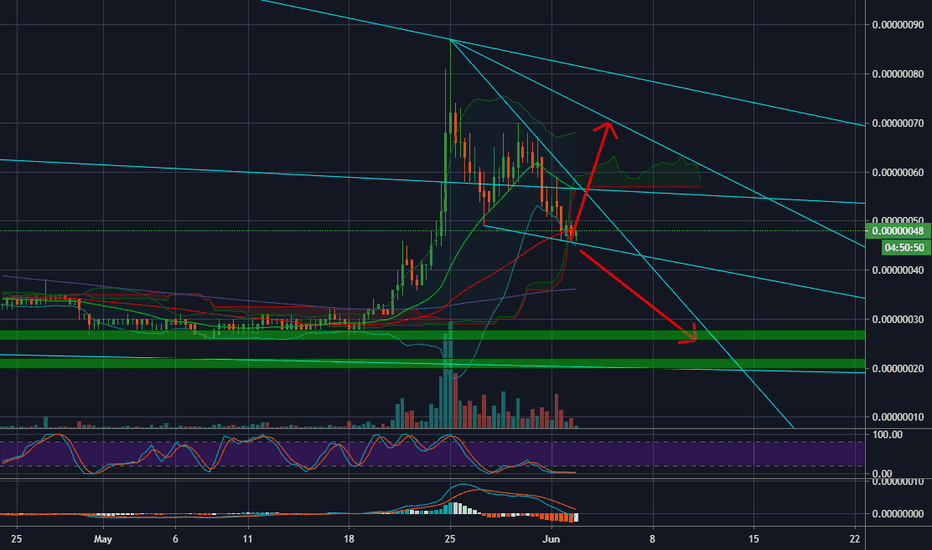Click the 100.00 stochastic scale label
Screen dimensions: 932x550
tap(887, 435)
